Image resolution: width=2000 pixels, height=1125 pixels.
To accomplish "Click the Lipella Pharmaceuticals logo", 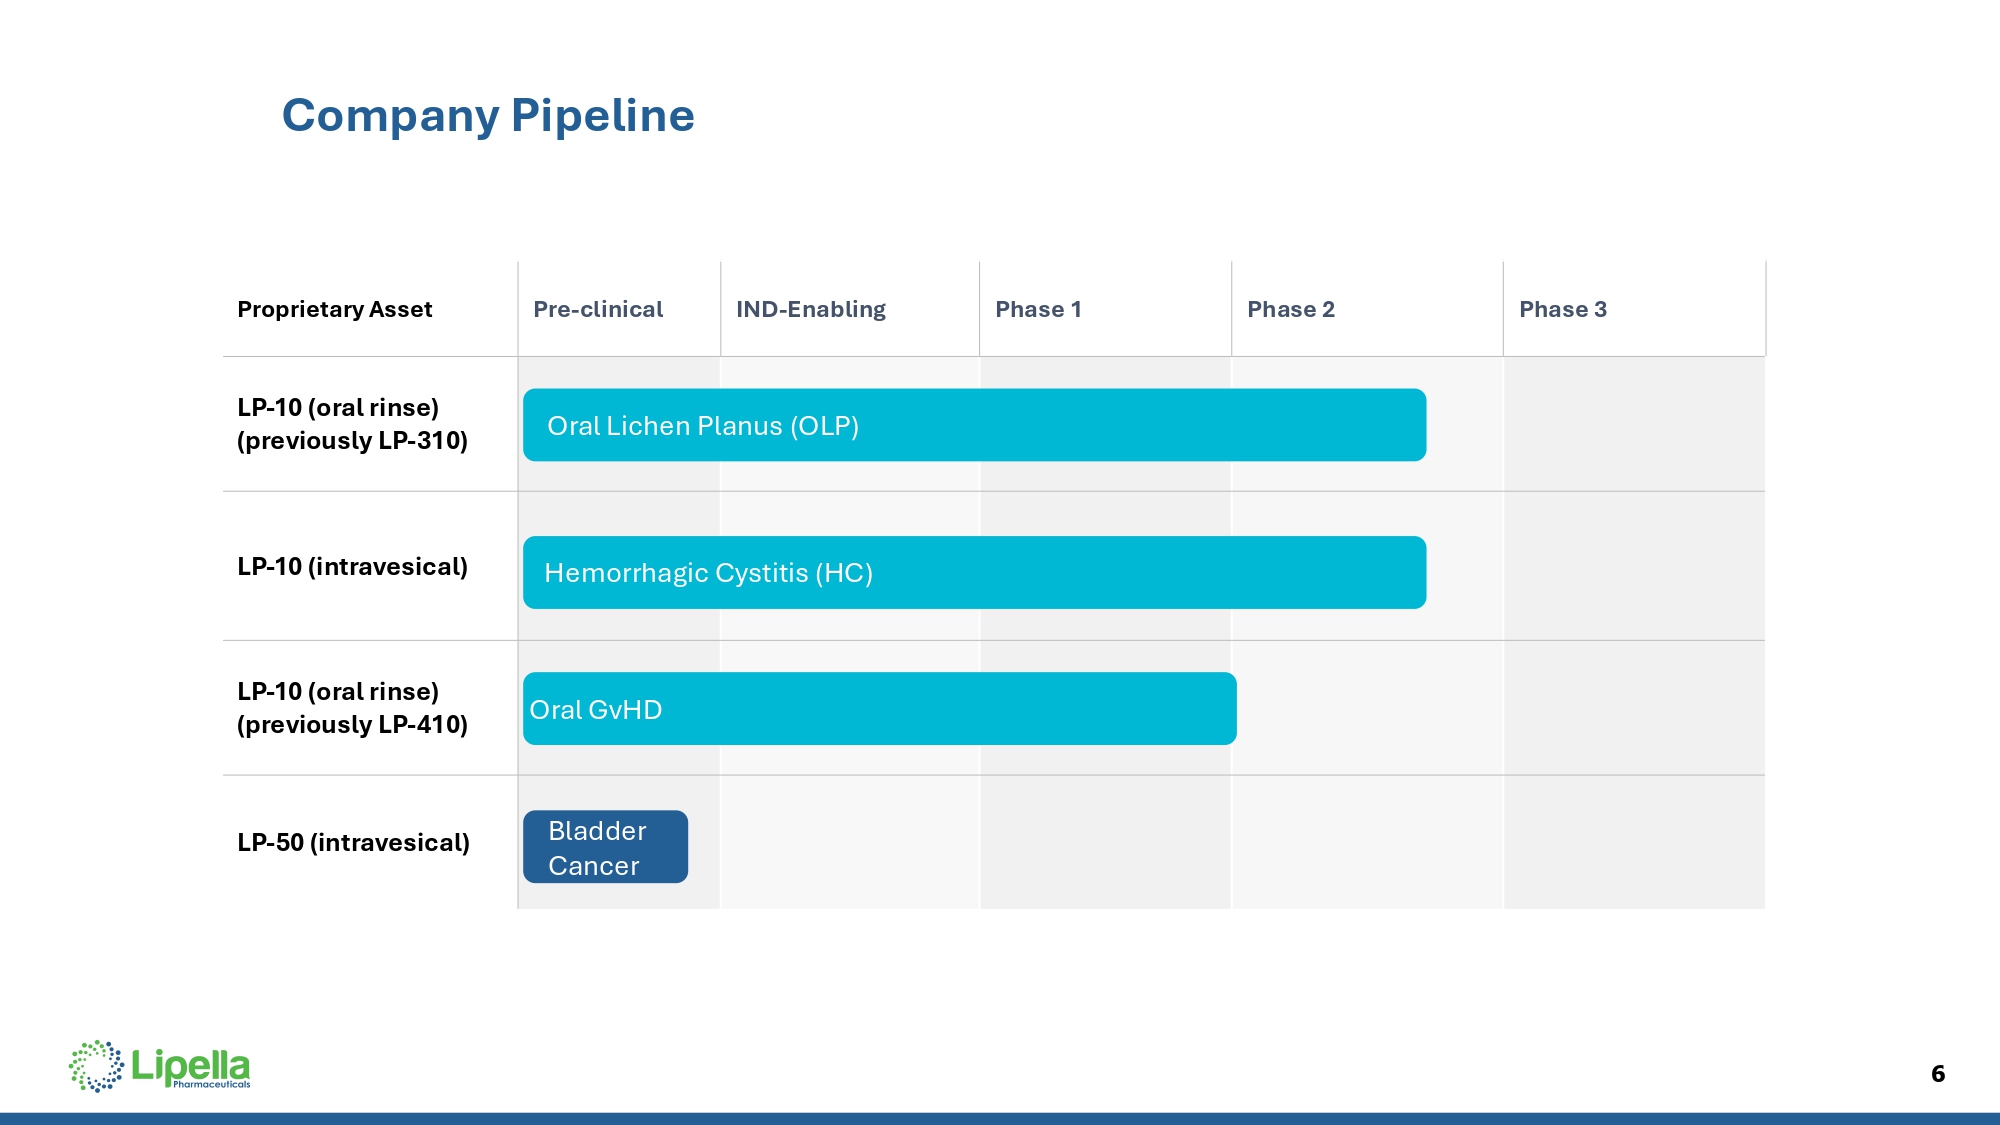I will coord(160,1066).
